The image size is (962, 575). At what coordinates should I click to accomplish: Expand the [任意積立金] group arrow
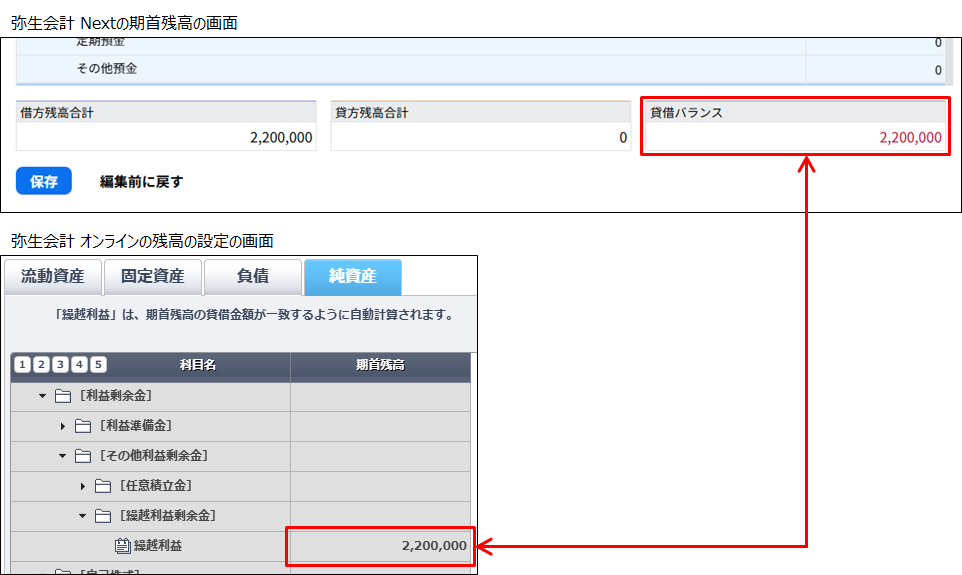click(83, 486)
